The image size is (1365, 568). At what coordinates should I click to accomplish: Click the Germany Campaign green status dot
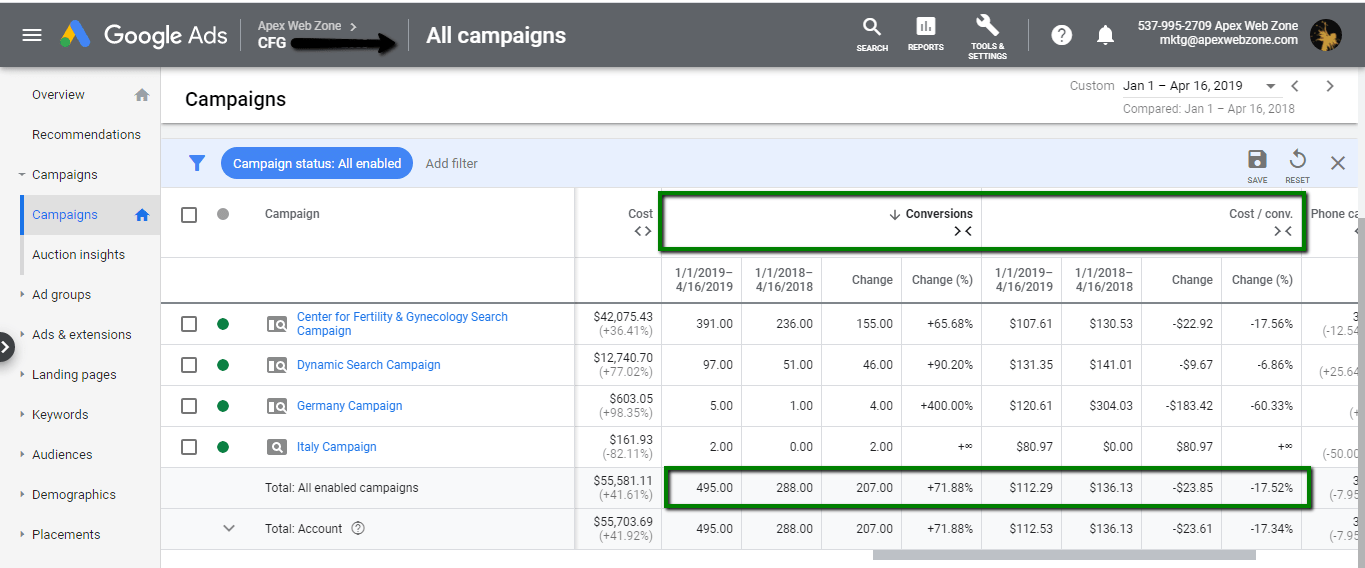pyautogui.click(x=223, y=406)
